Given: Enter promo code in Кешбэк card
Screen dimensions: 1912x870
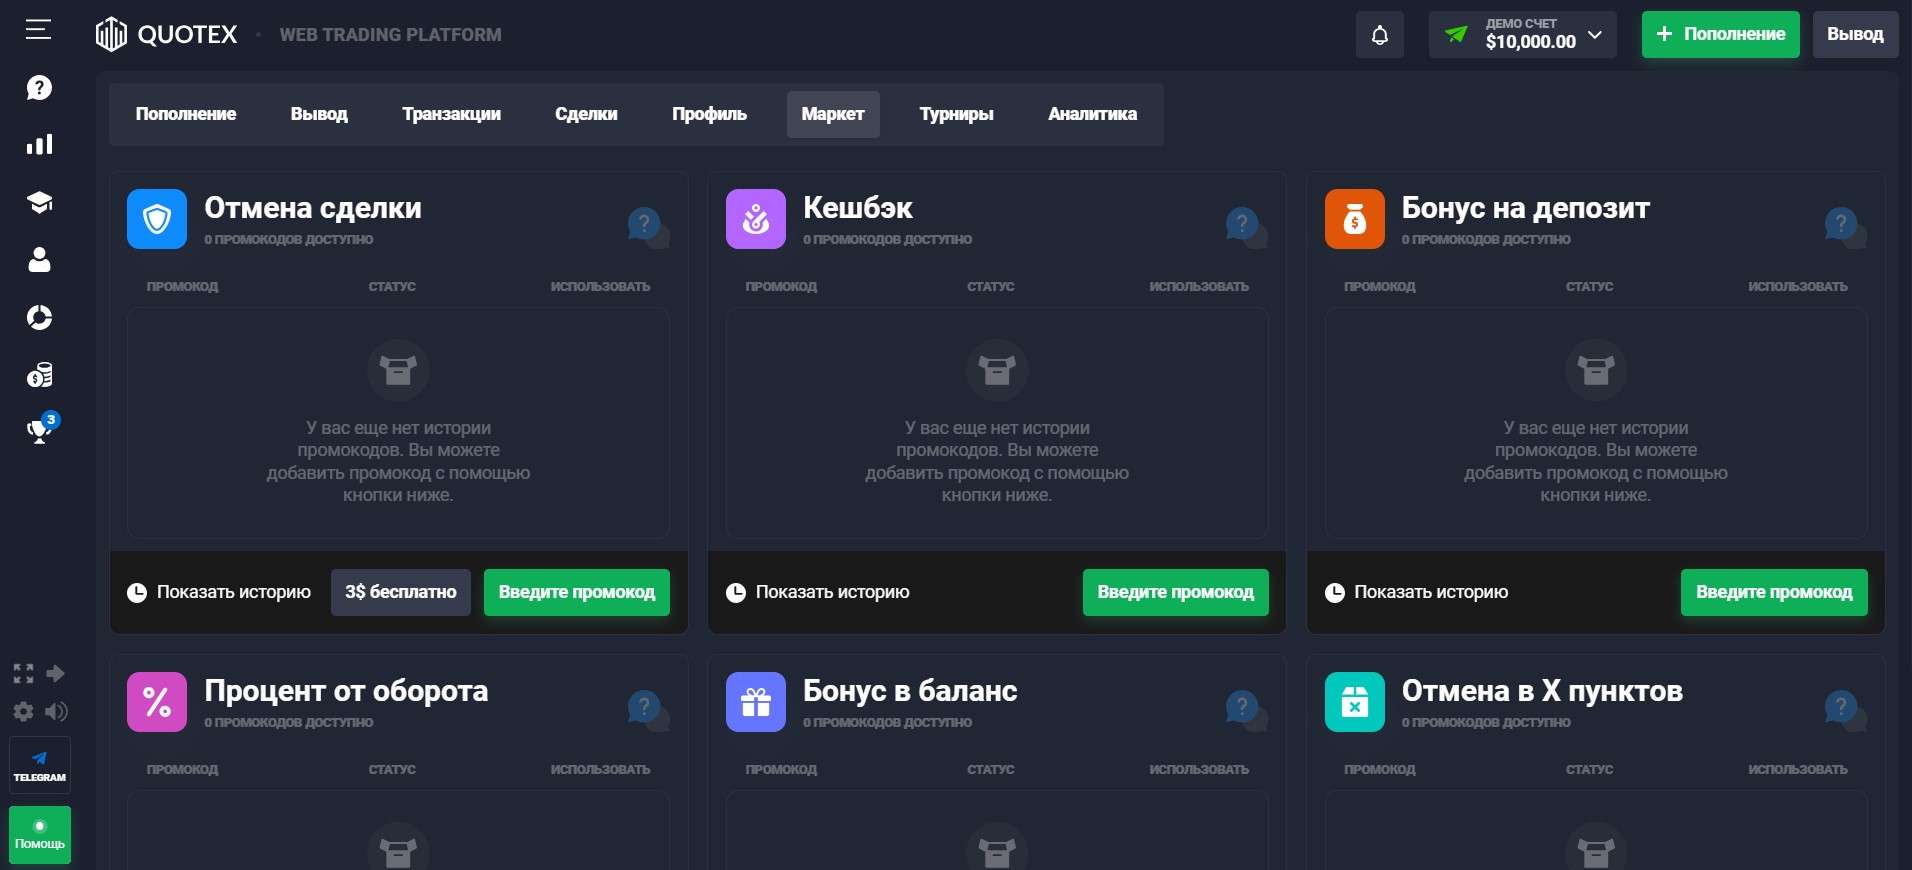Looking at the screenshot, I should [x=1176, y=592].
